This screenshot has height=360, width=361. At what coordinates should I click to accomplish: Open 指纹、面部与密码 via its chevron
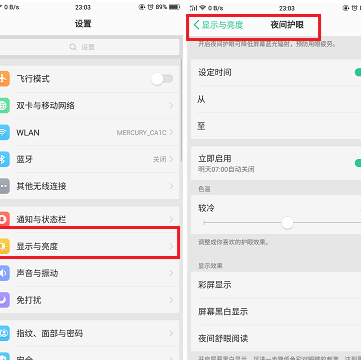tap(171, 333)
